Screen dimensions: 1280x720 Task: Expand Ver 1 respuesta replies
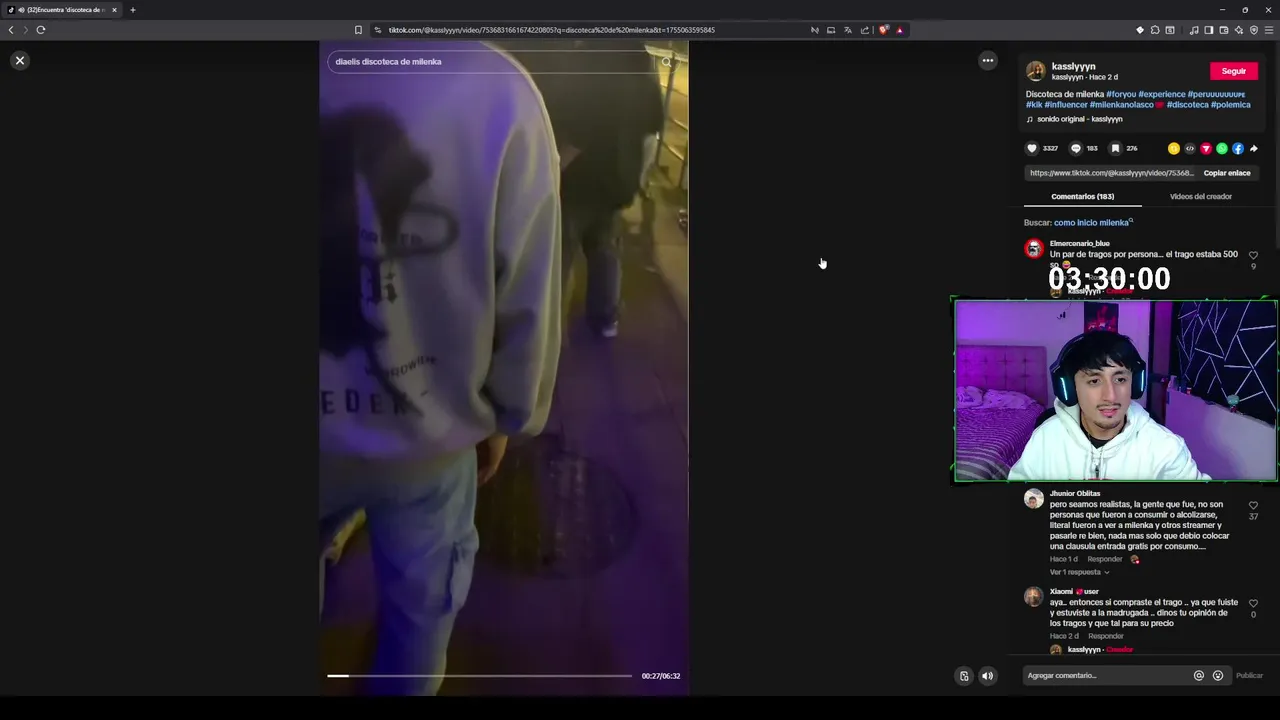[x=1079, y=572]
